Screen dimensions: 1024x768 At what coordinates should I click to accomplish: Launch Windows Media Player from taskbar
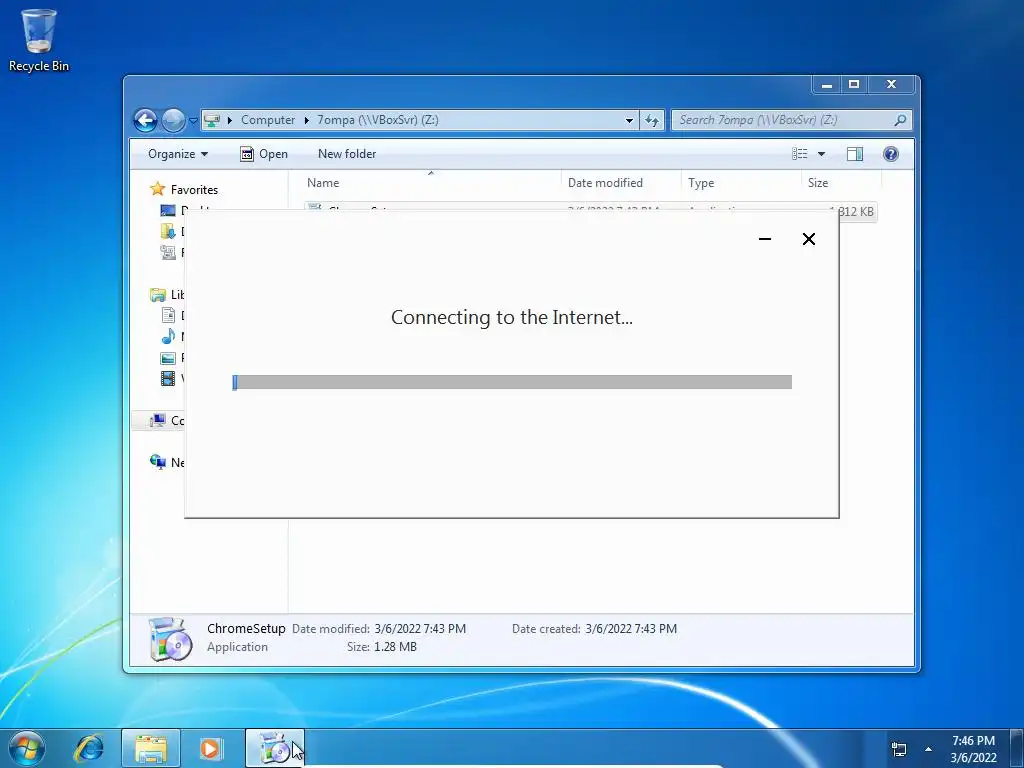click(x=210, y=748)
